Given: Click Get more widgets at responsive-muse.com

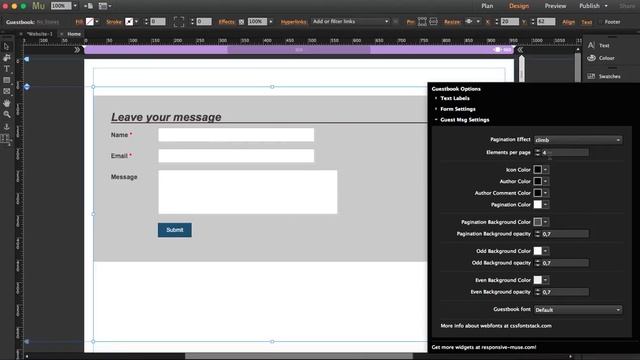Looking at the screenshot, I should coord(484,347).
